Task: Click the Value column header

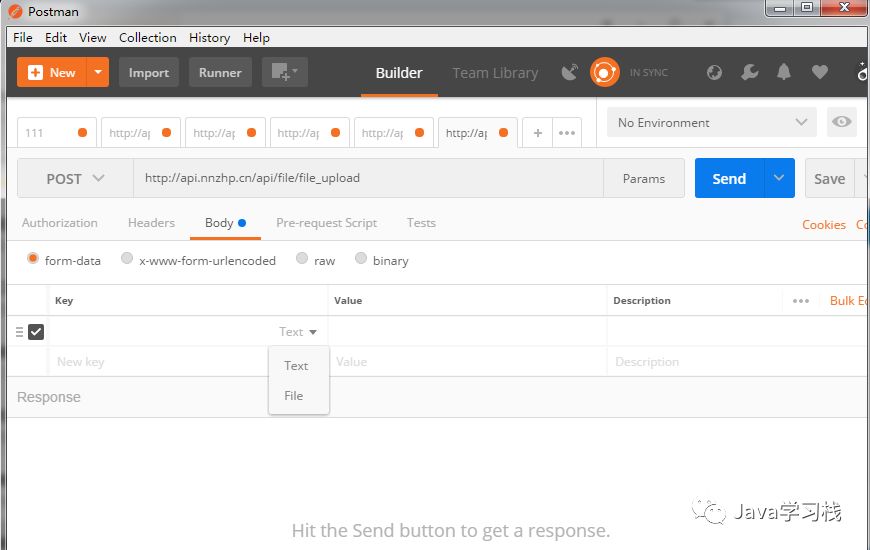Action: 348,300
